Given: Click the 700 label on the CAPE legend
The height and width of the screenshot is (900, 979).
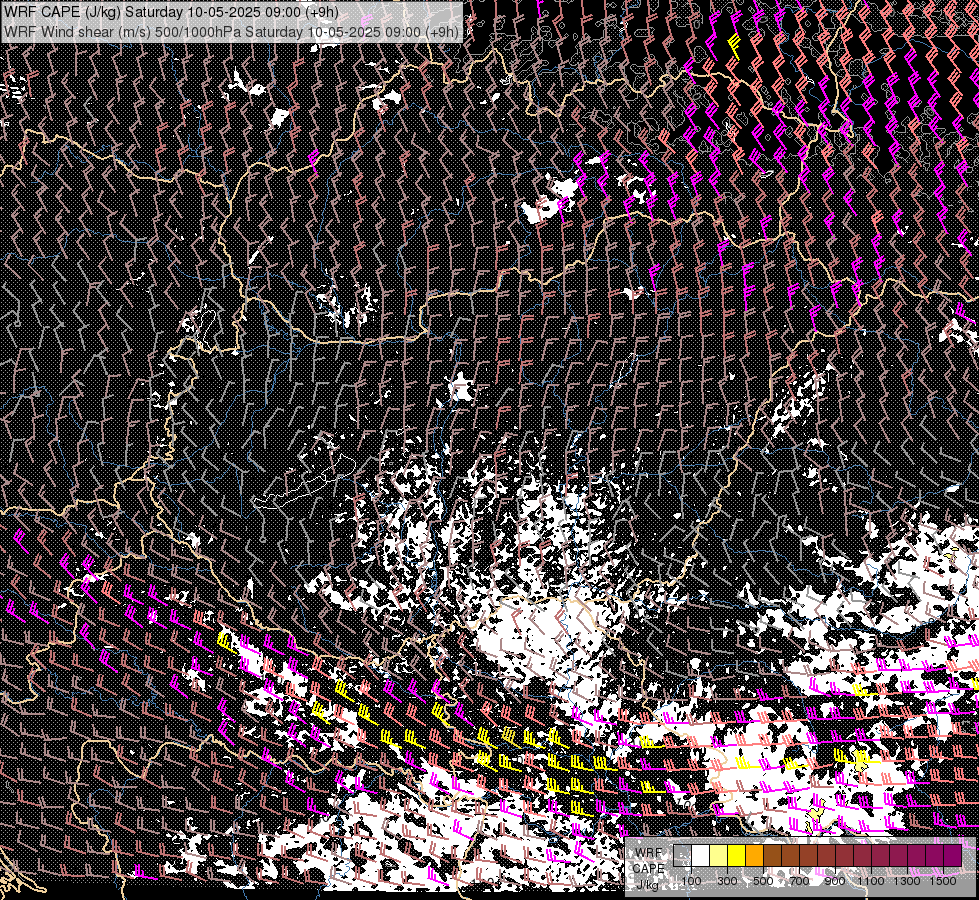Looking at the screenshot, I should [799, 881].
